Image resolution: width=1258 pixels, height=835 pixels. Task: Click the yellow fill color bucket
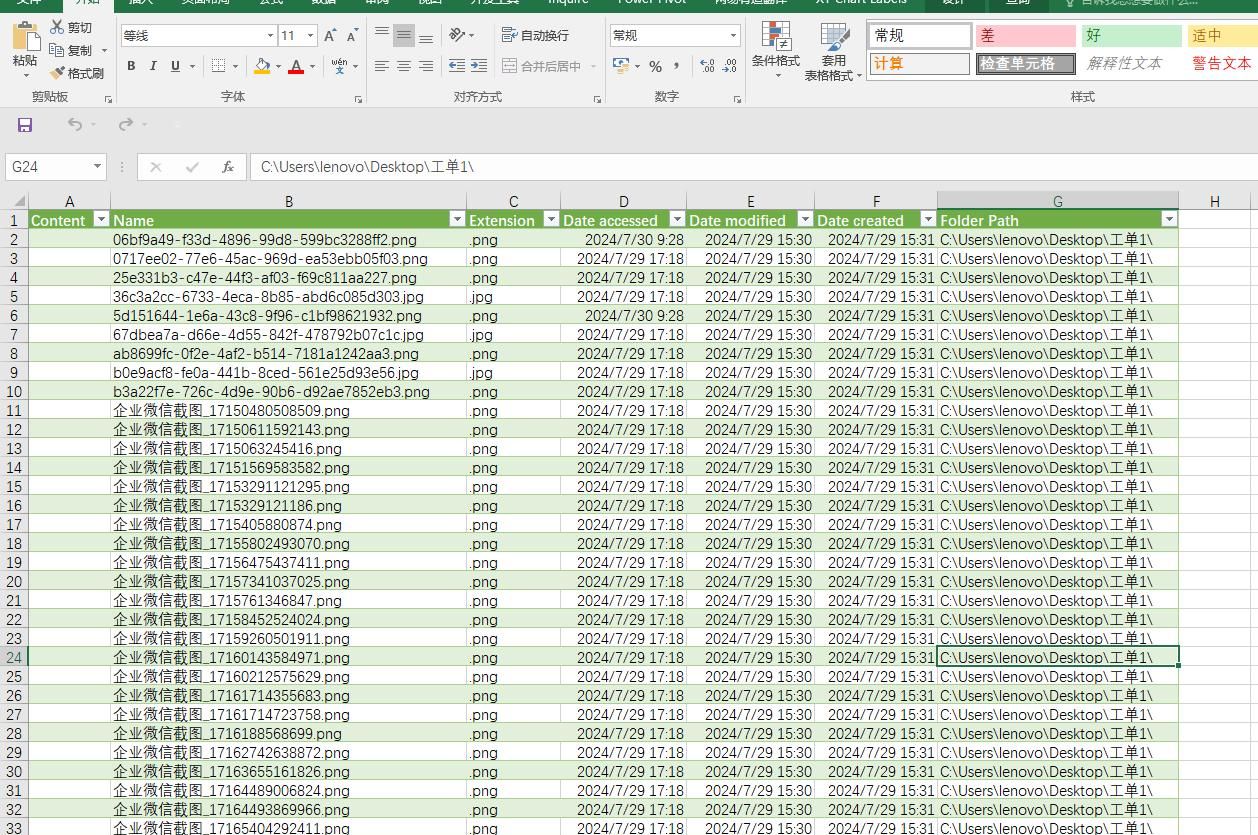tap(262, 66)
